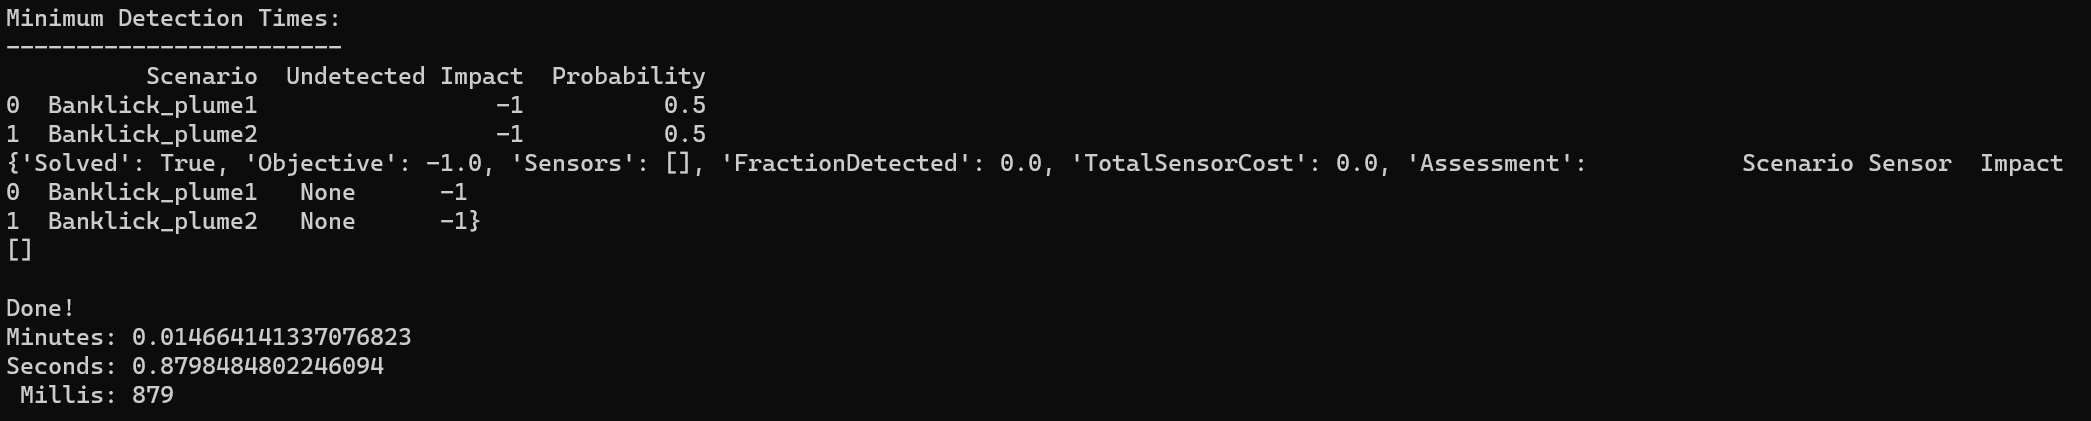Click the None sensor value for Banklick_plume1
This screenshot has width=2091, height=421.
coord(327,193)
